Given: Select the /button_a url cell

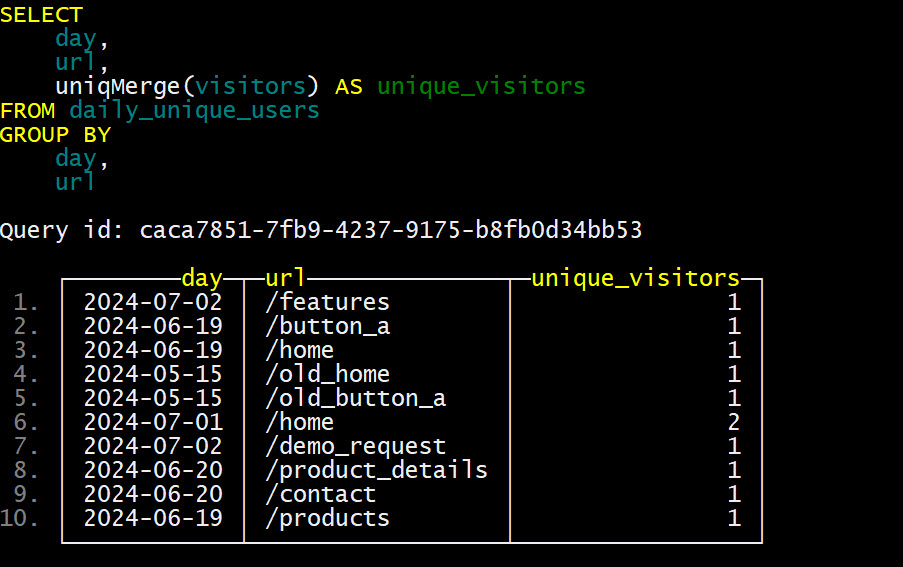Looking at the screenshot, I should point(327,326).
